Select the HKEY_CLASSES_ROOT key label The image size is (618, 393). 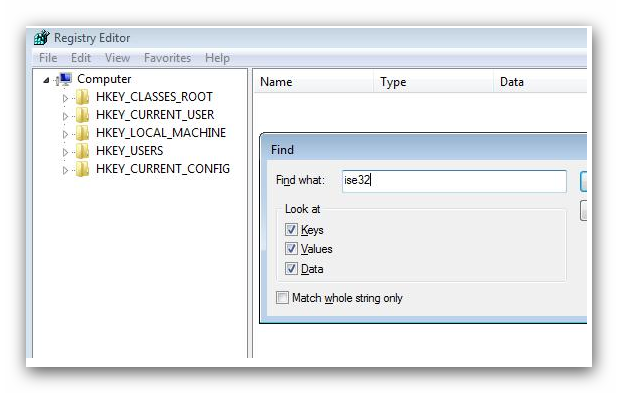[x=154, y=97]
